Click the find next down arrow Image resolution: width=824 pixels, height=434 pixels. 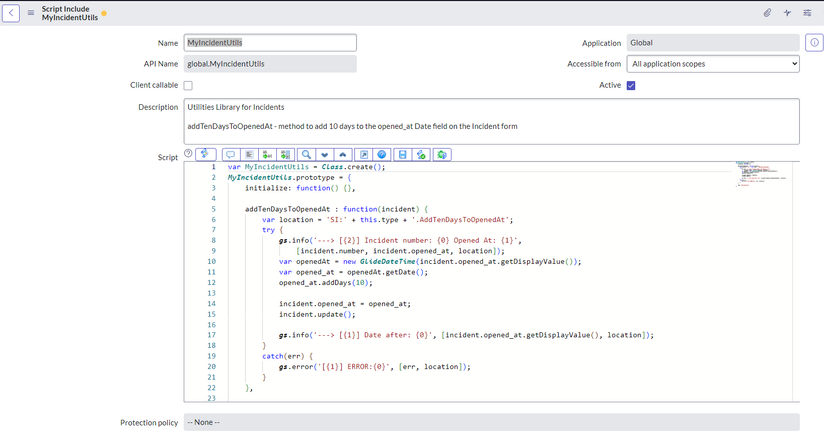click(325, 154)
